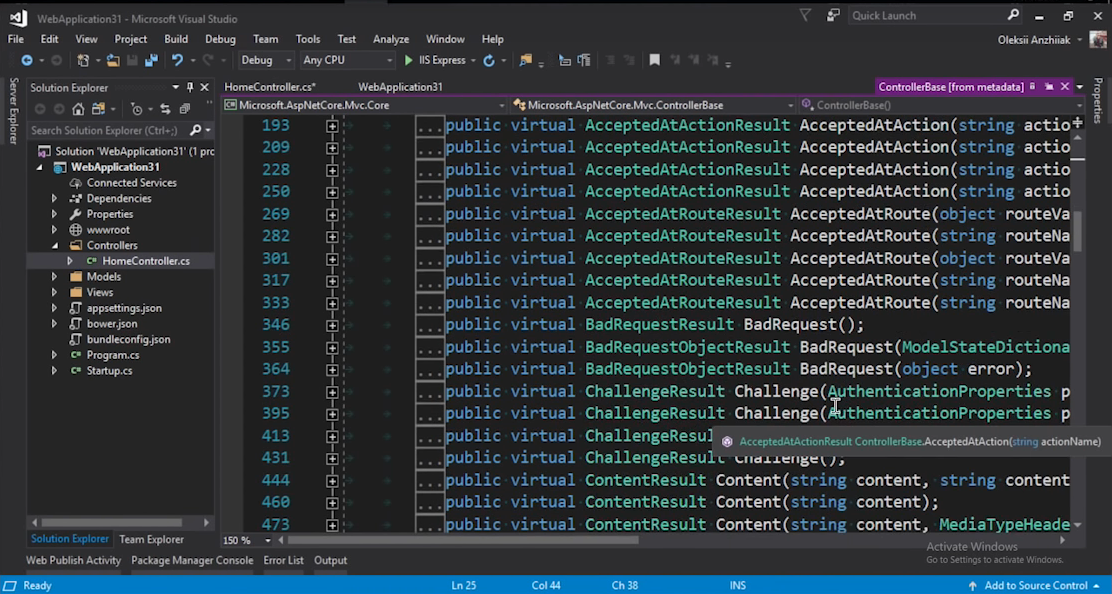Open the Error List panel tab
Image resolution: width=1112 pixels, height=594 pixels.
coord(283,560)
